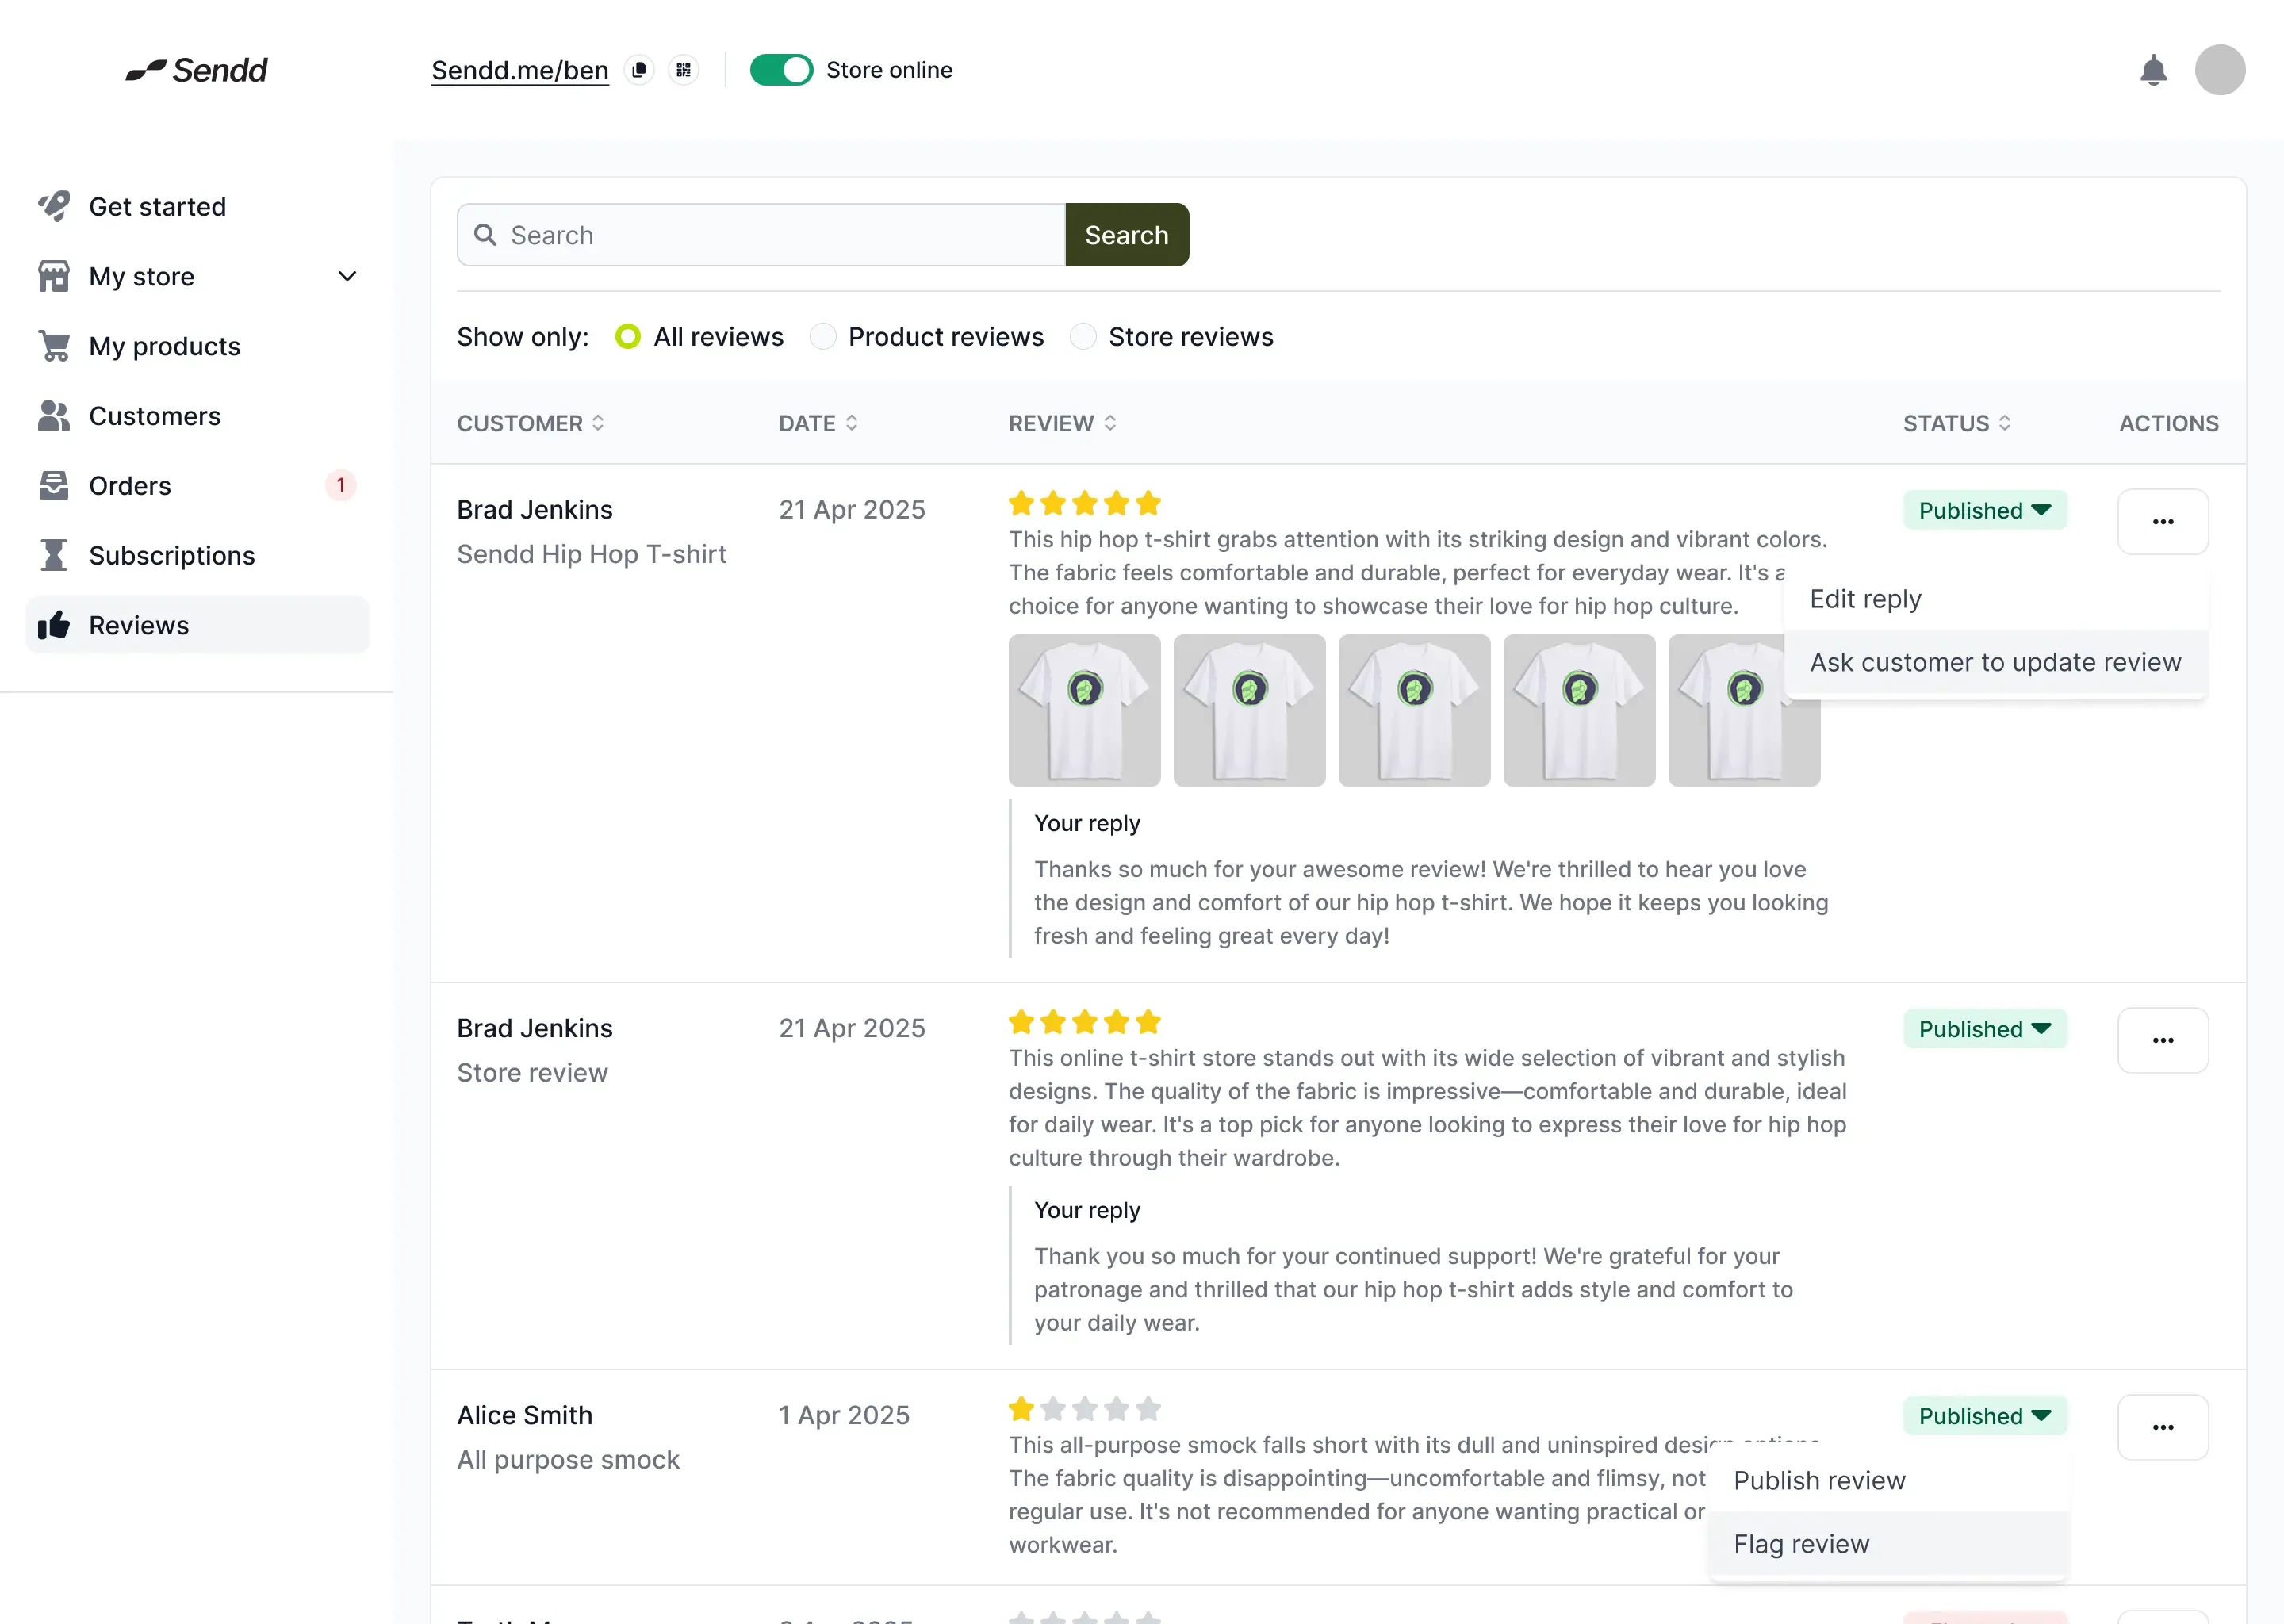Screen dimensions: 2284x1624
Task: Select the Product reviews radio button
Action: pyautogui.click(x=822, y=337)
